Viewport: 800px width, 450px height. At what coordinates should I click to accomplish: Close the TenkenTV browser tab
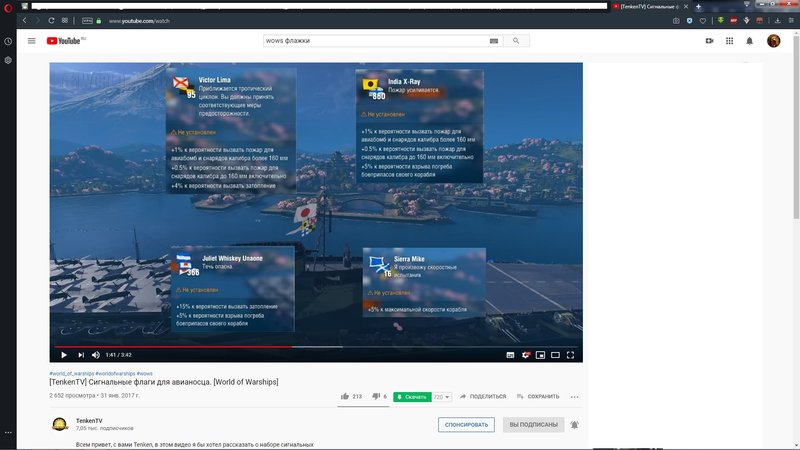(686, 7)
